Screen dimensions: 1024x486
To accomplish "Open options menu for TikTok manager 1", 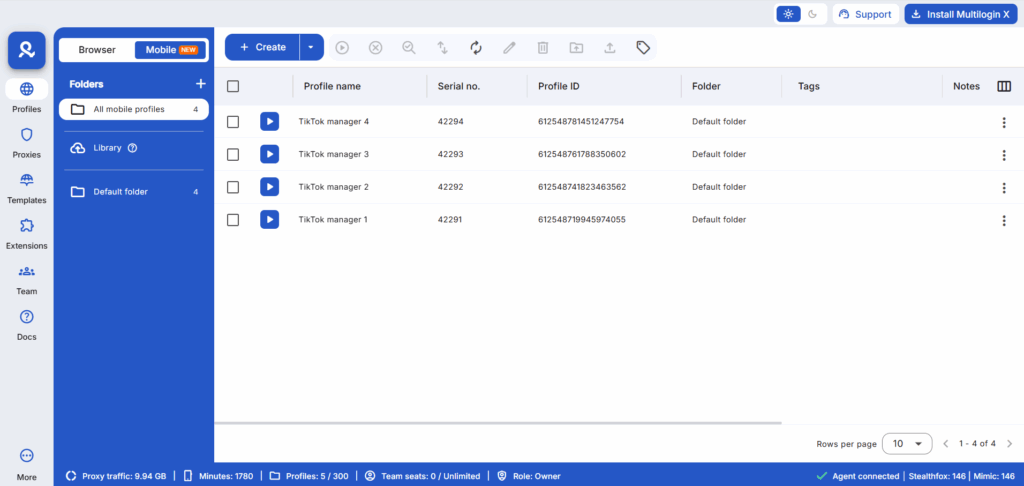I will point(1004,220).
